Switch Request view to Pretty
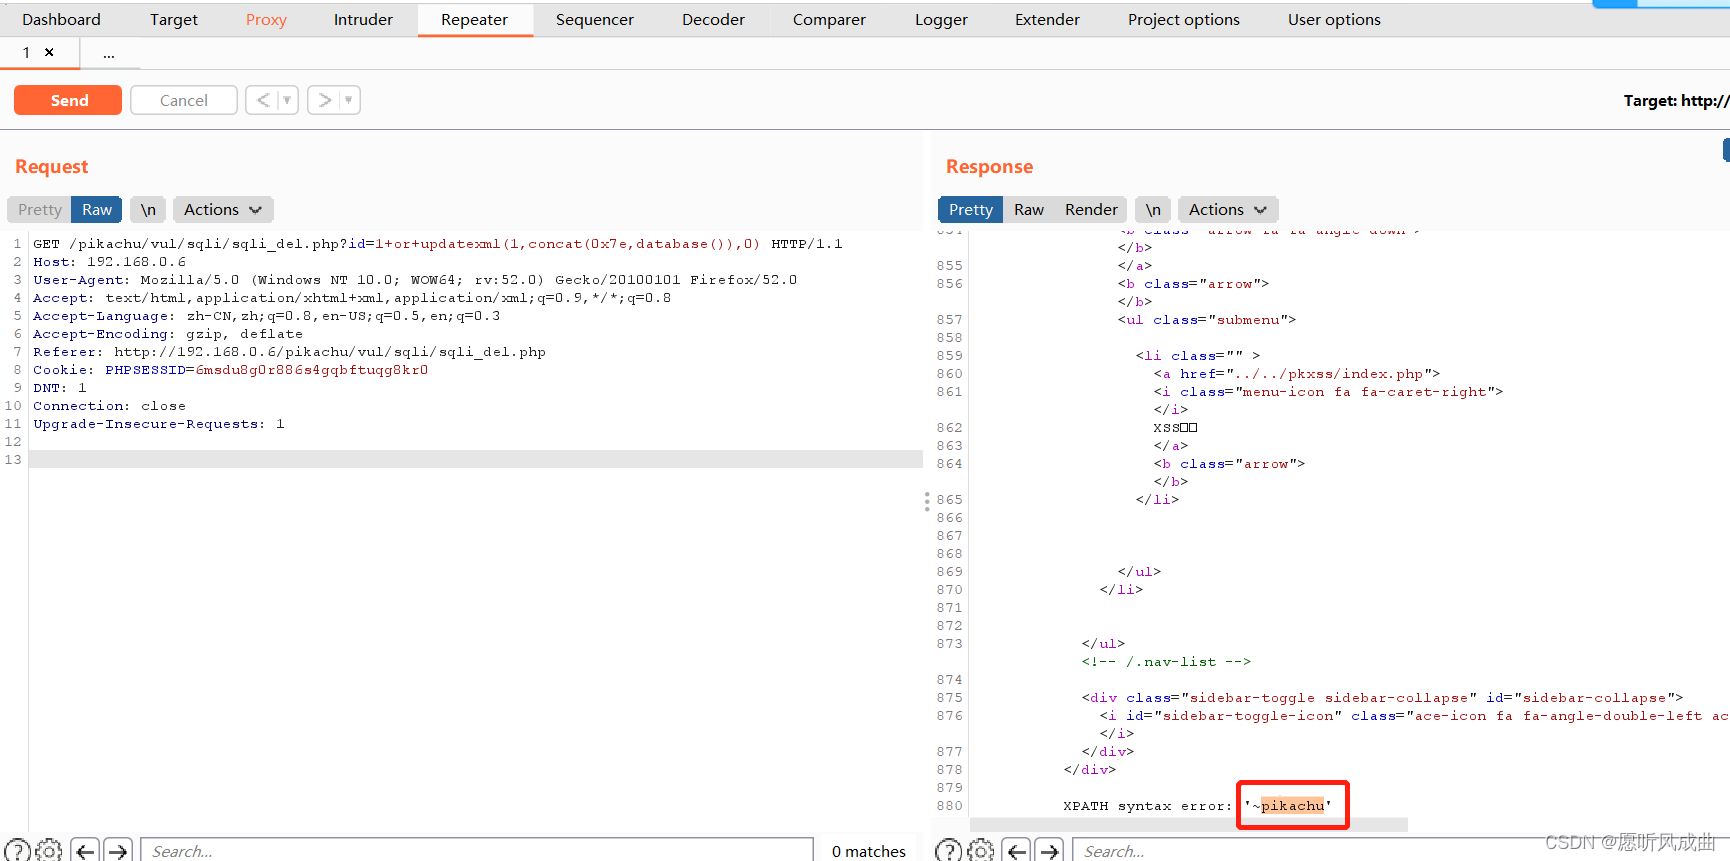1730x861 pixels. click(40, 209)
